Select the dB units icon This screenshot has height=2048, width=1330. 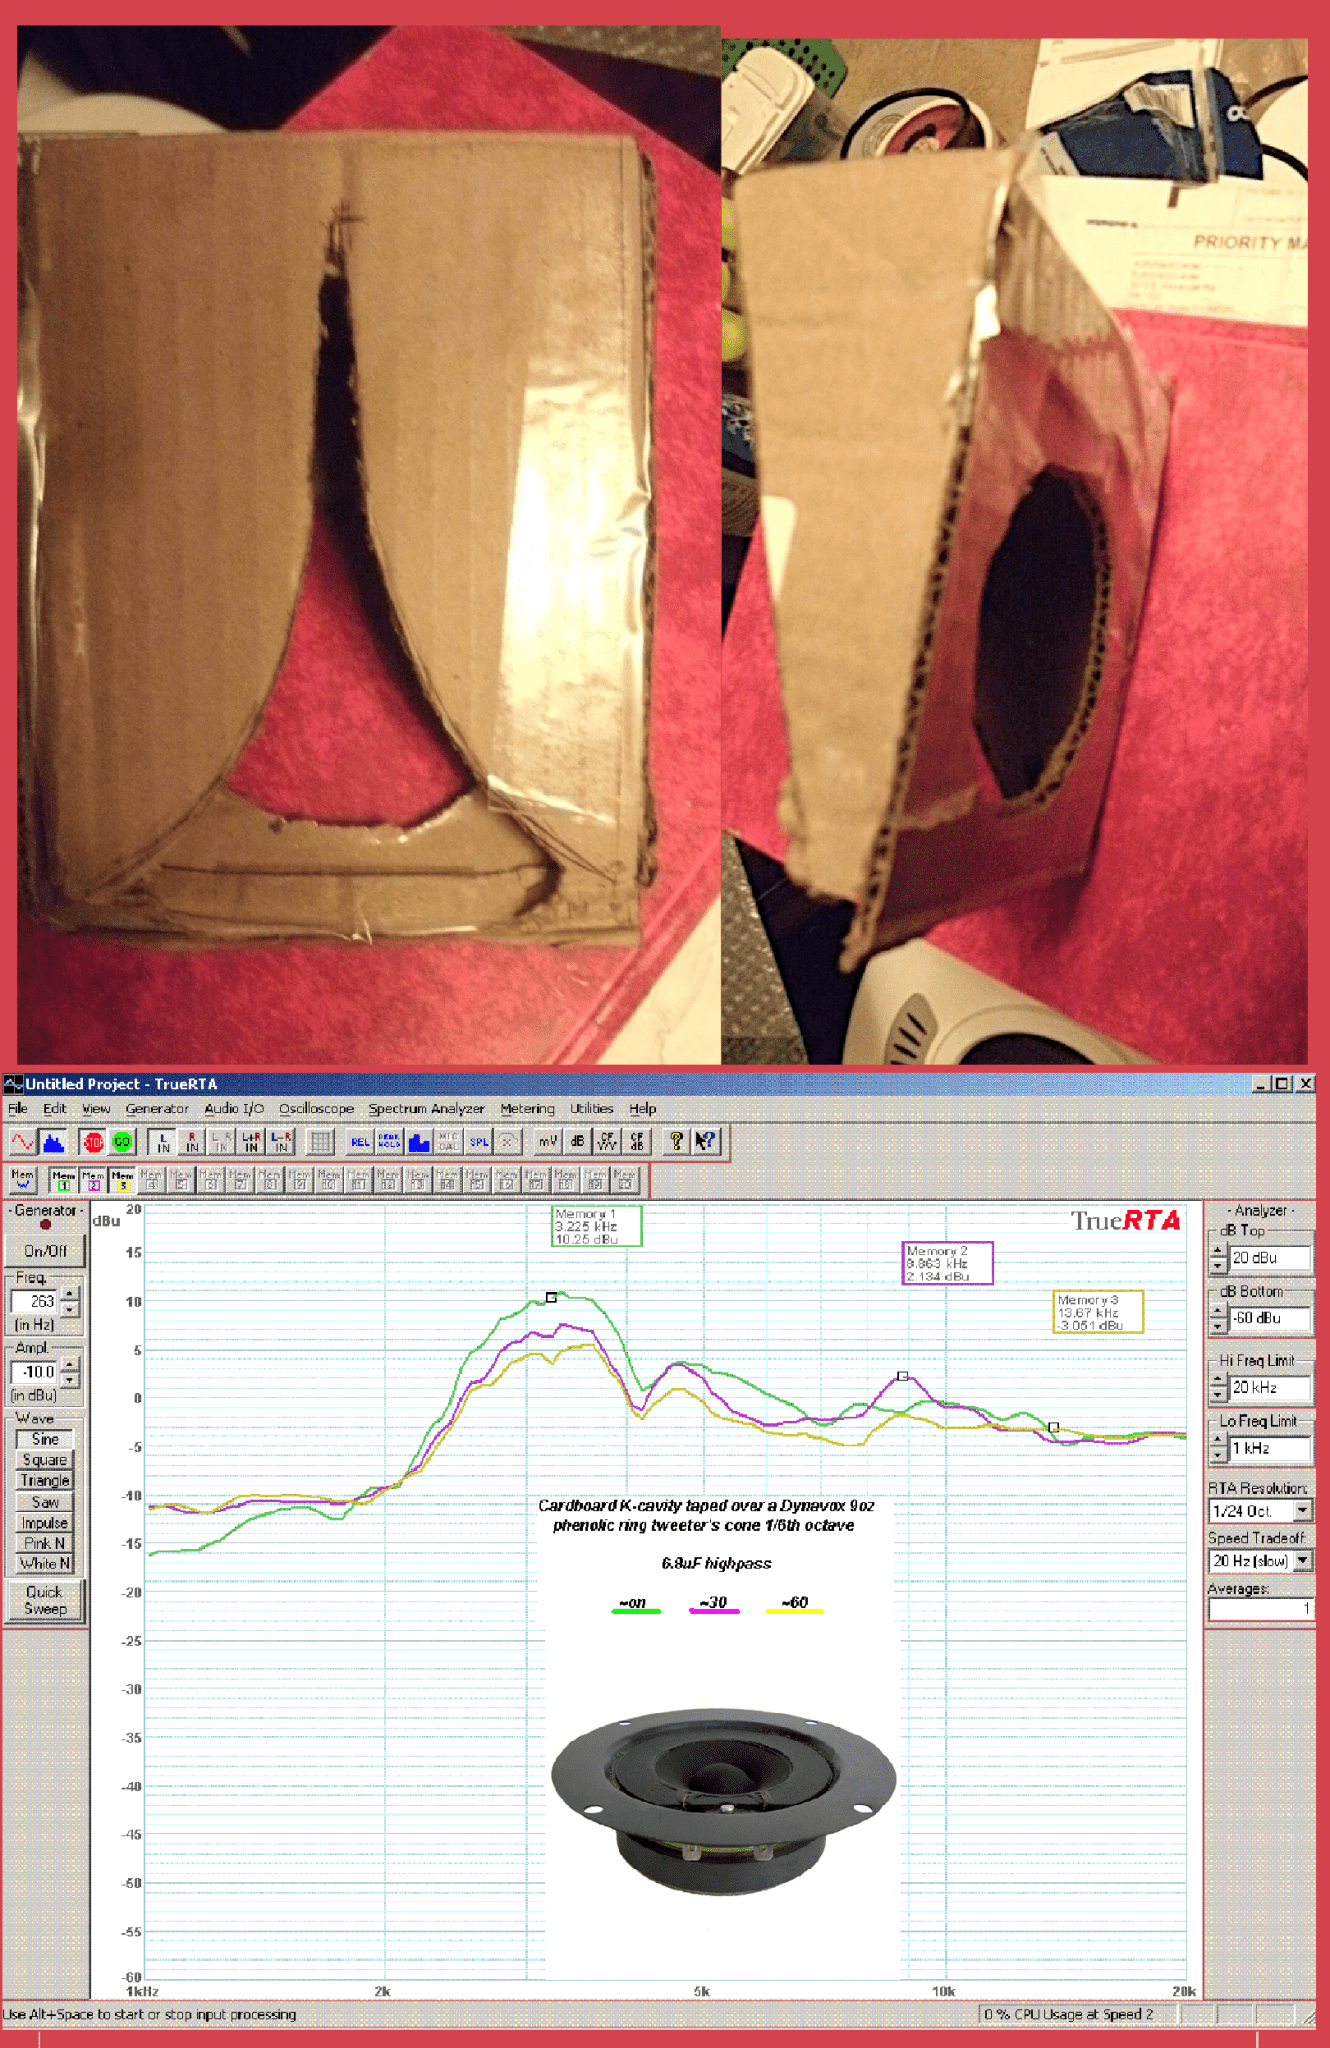[577, 1141]
